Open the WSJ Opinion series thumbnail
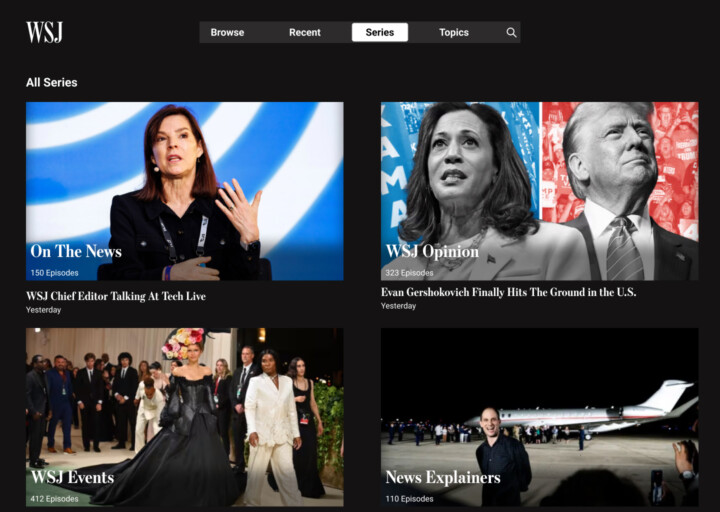This screenshot has width=720, height=512. pyautogui.click(x=540, y=191)
